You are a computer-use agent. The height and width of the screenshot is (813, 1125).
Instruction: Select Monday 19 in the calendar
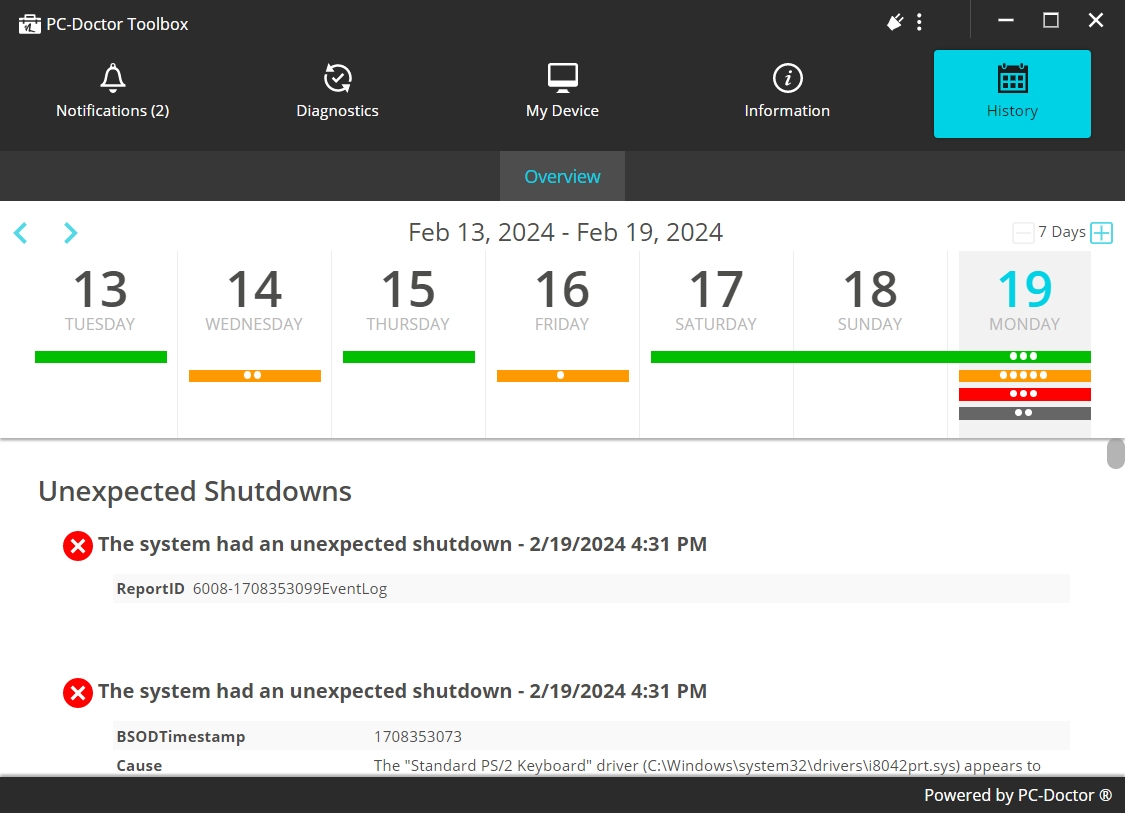pyautogui.click(x=1025, y=300)
